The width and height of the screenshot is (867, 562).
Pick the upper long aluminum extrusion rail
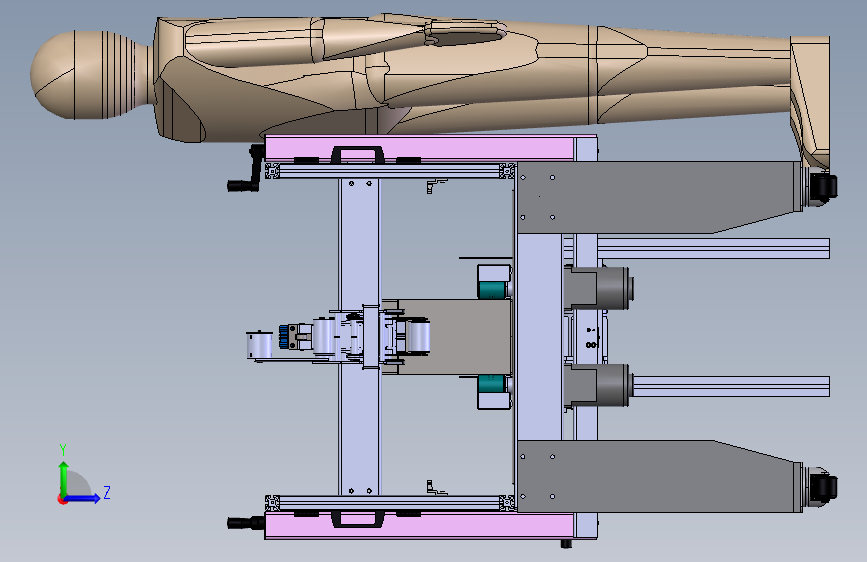(x=713, y=248)
